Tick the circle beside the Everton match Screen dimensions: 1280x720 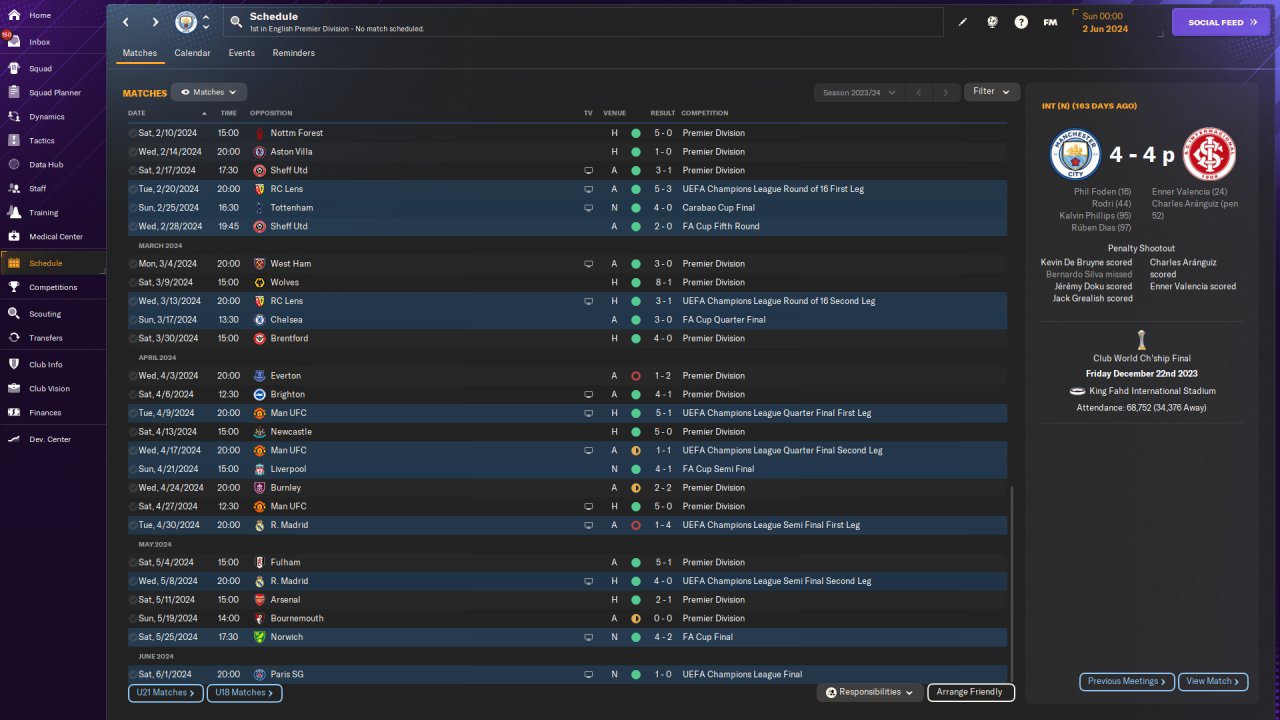click(x=133, y=376)
